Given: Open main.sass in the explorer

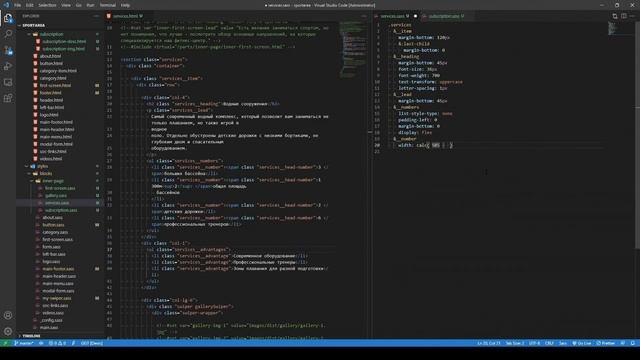Looking at the screenshot, I should click(x=49, y=328).
